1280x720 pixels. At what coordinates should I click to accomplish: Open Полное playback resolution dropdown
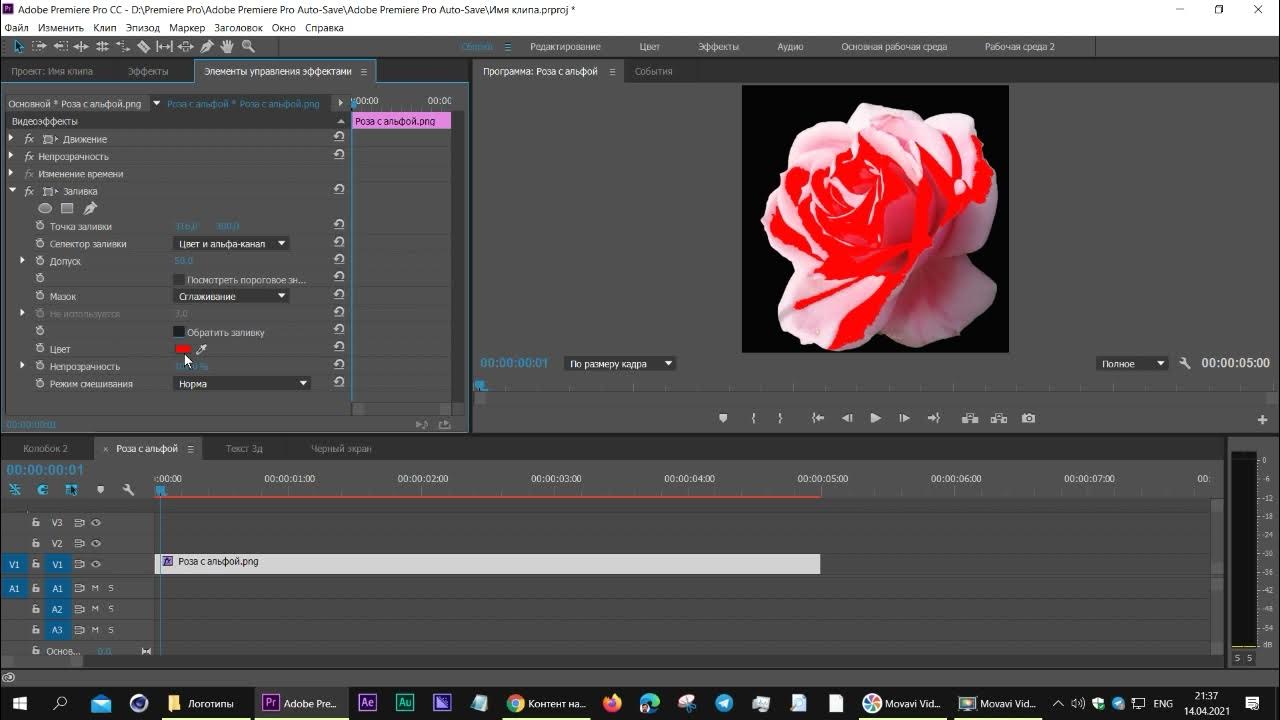(x=1132, y=363)
